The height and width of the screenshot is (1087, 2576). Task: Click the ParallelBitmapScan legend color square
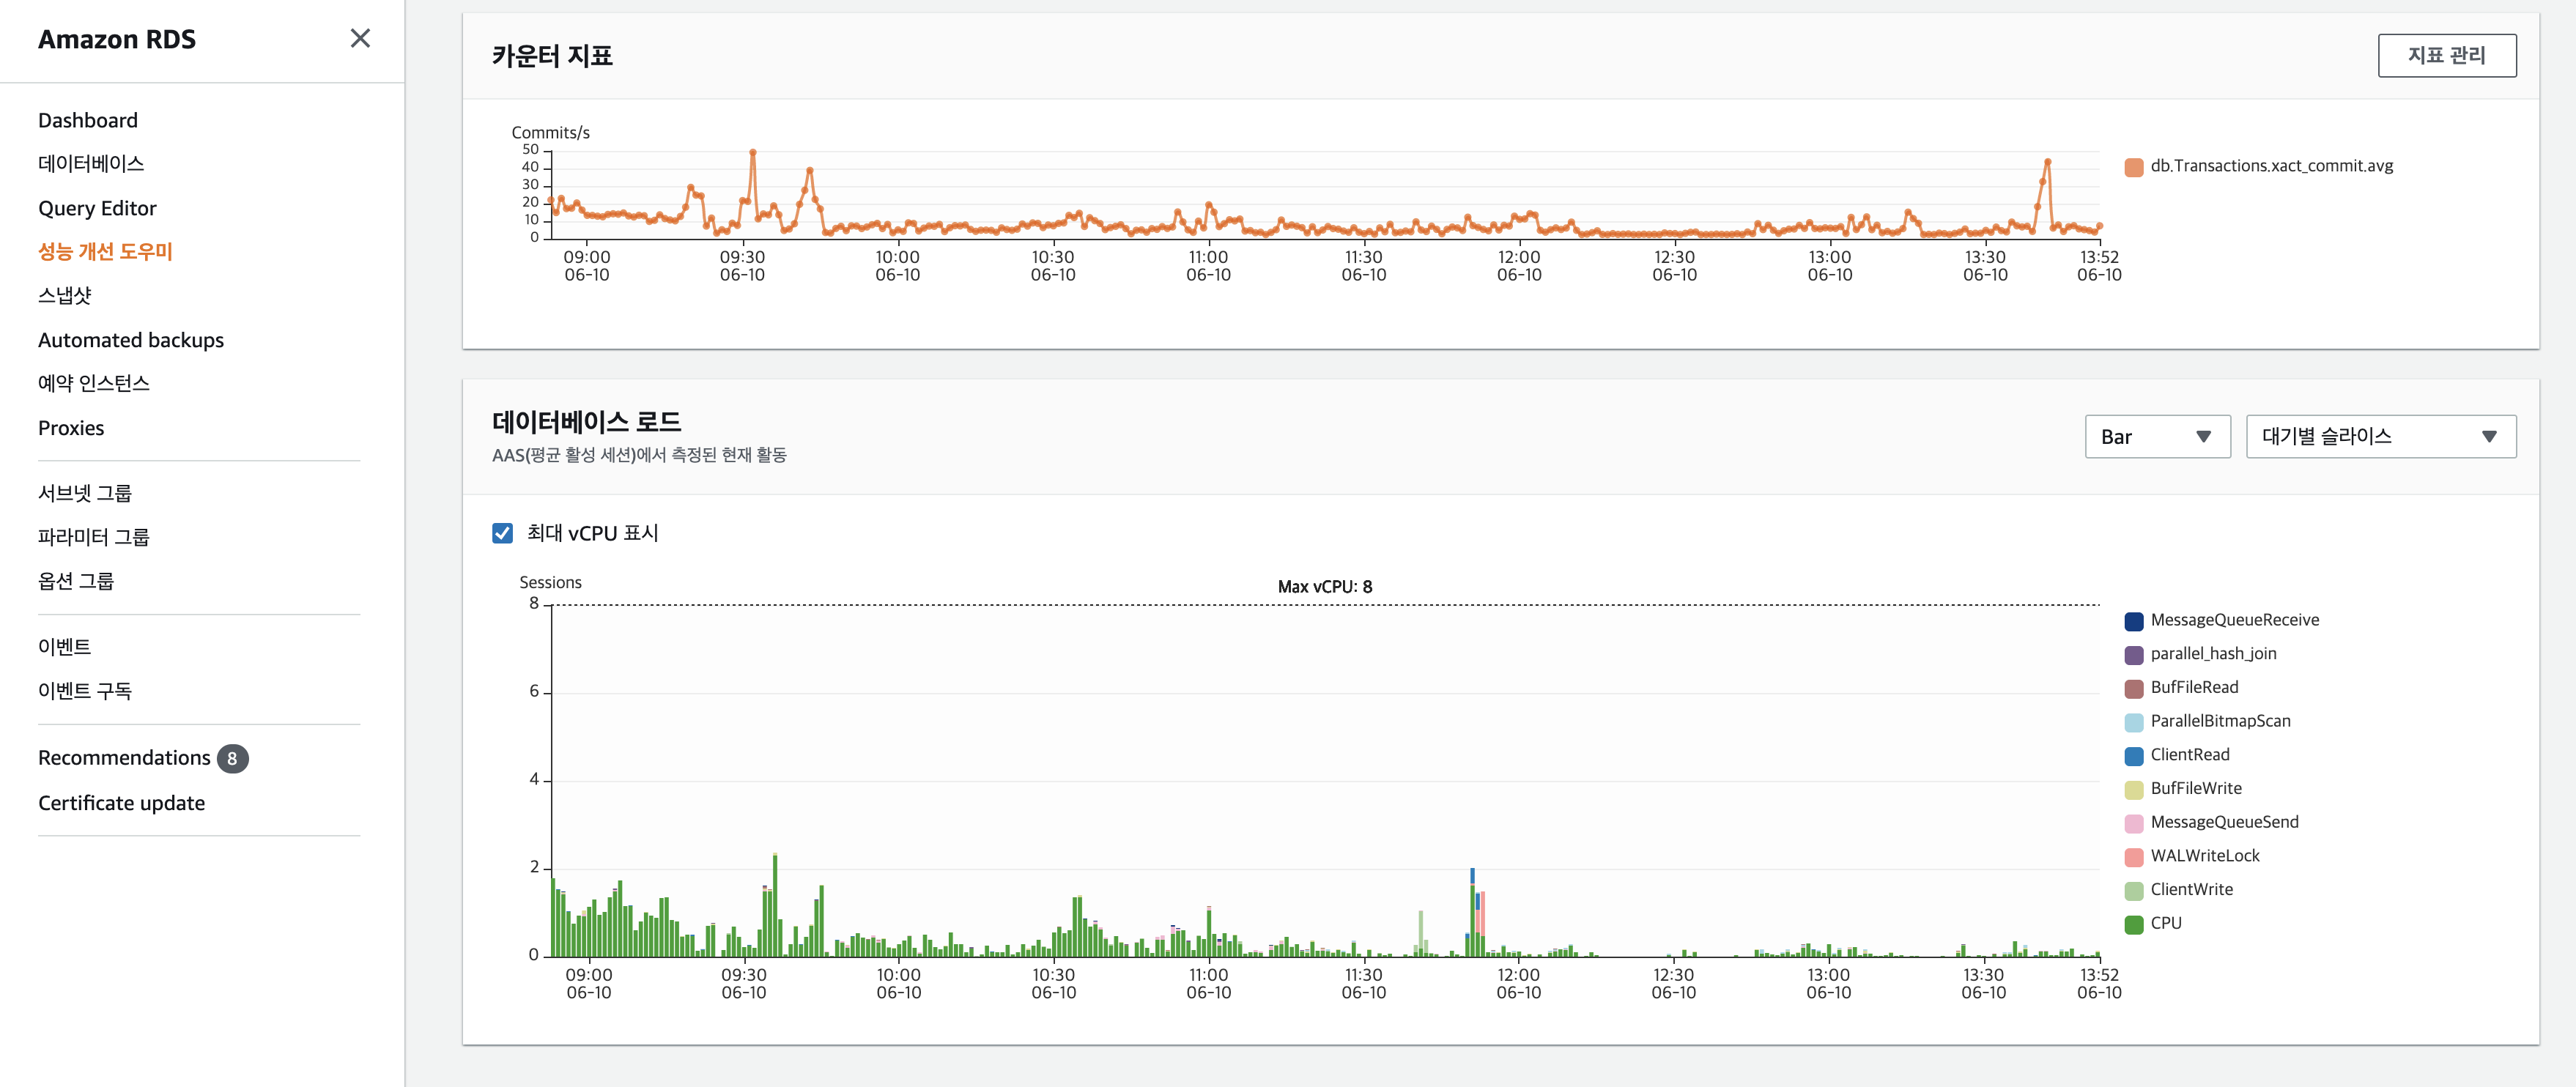coord(2133,722)
